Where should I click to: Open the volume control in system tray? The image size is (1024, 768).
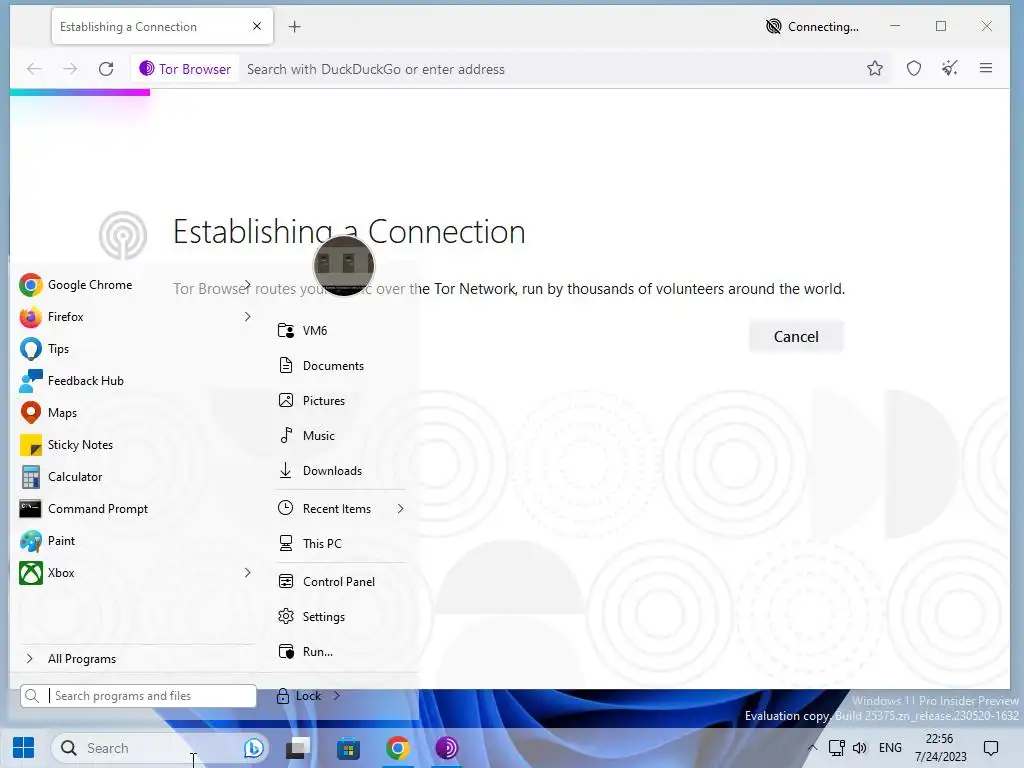click(x=859, y=748)
